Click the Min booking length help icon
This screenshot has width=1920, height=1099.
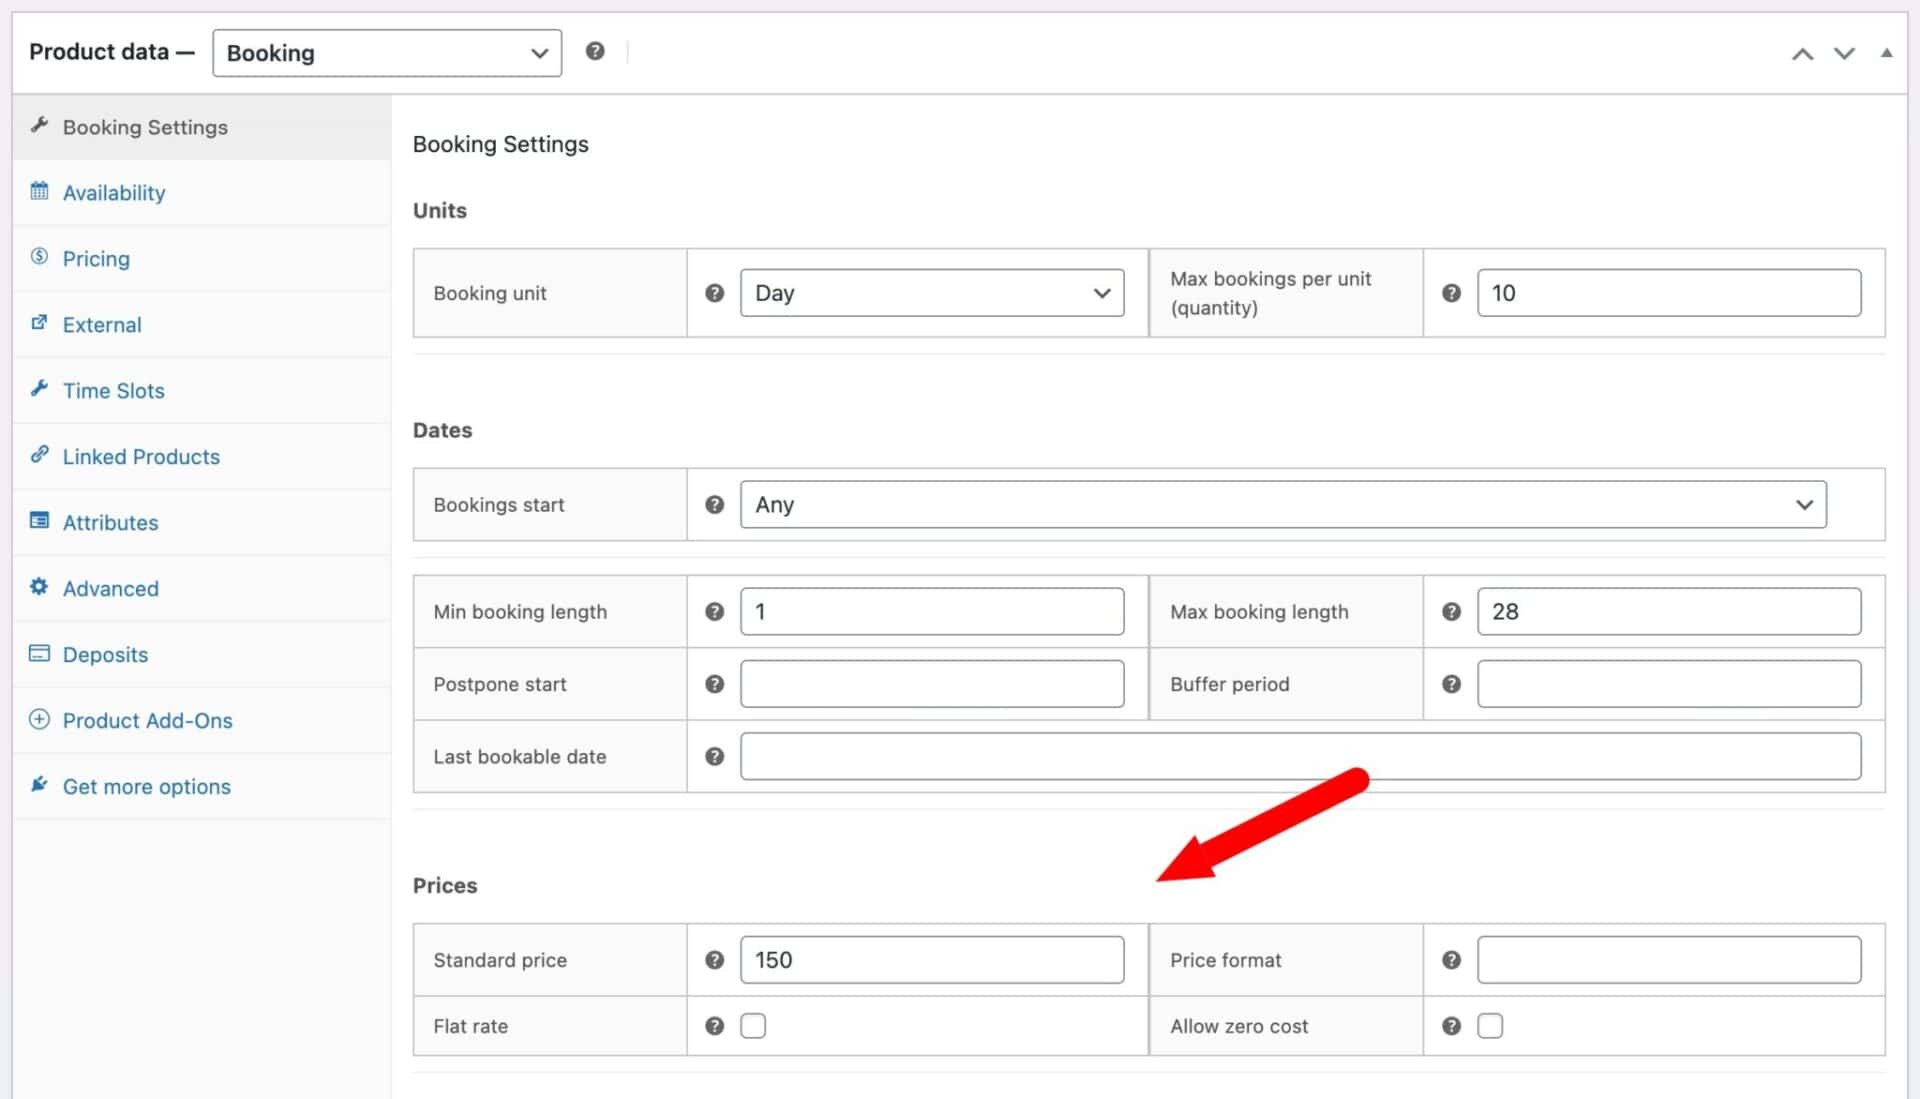tap(714, 611)
